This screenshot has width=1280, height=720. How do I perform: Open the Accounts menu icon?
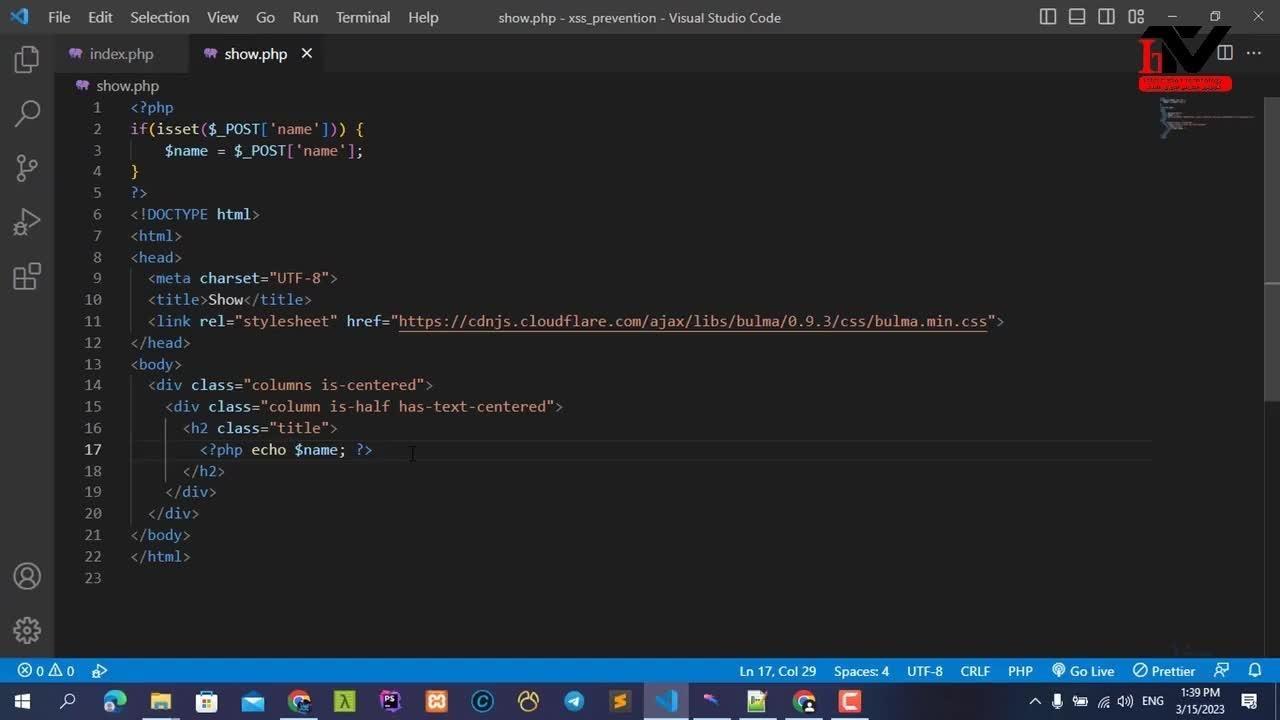[27, 577]
